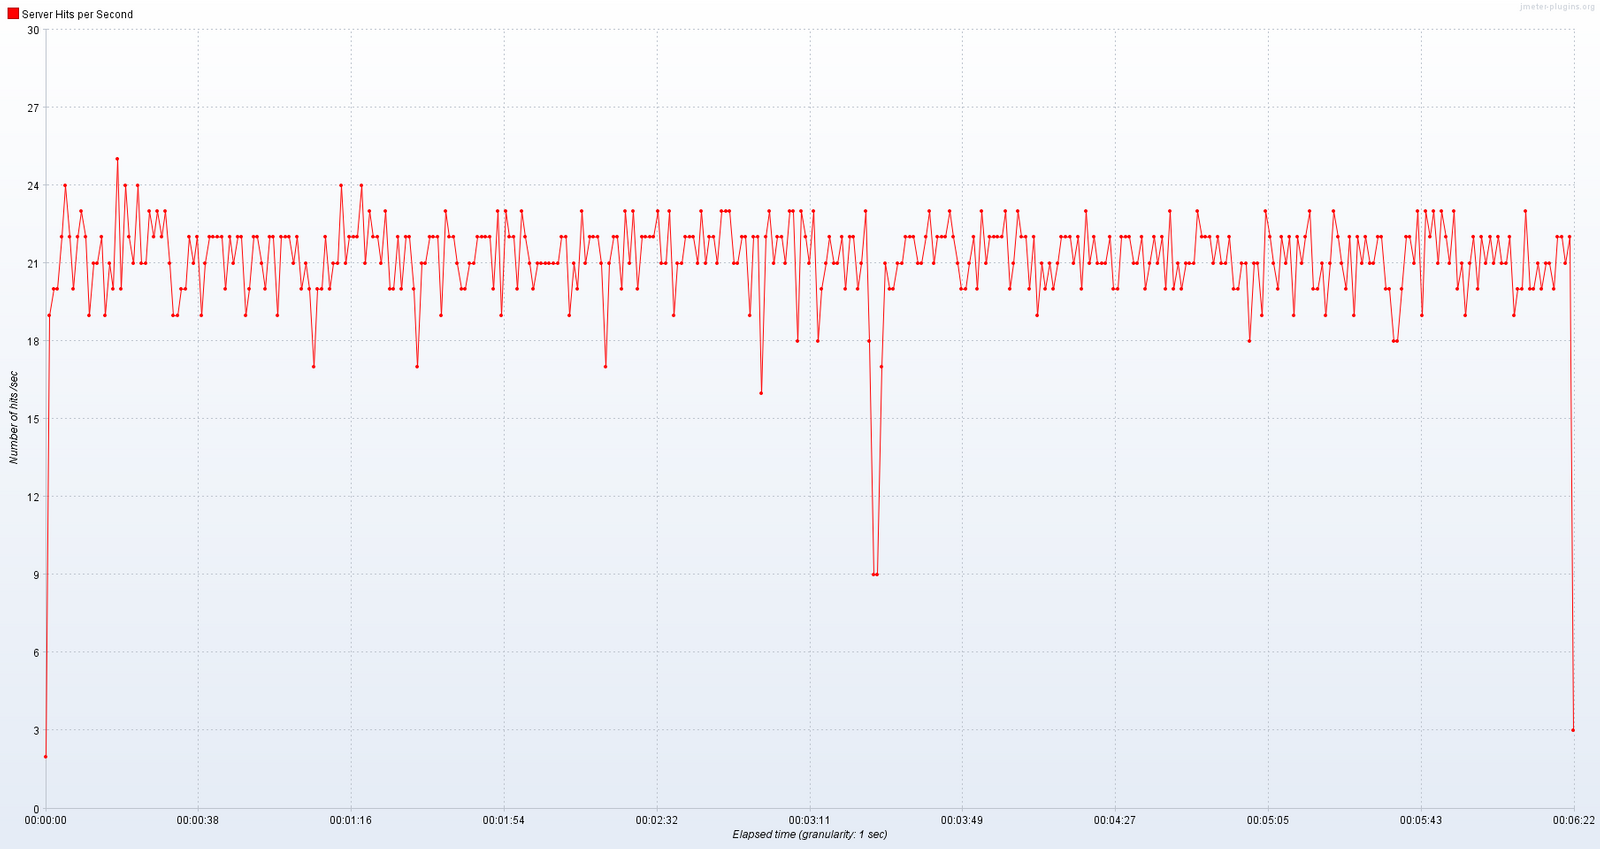Screen dimensions: 1600x849
Task: Click the 00:01:54 x-axis time label
Action: 504,820
